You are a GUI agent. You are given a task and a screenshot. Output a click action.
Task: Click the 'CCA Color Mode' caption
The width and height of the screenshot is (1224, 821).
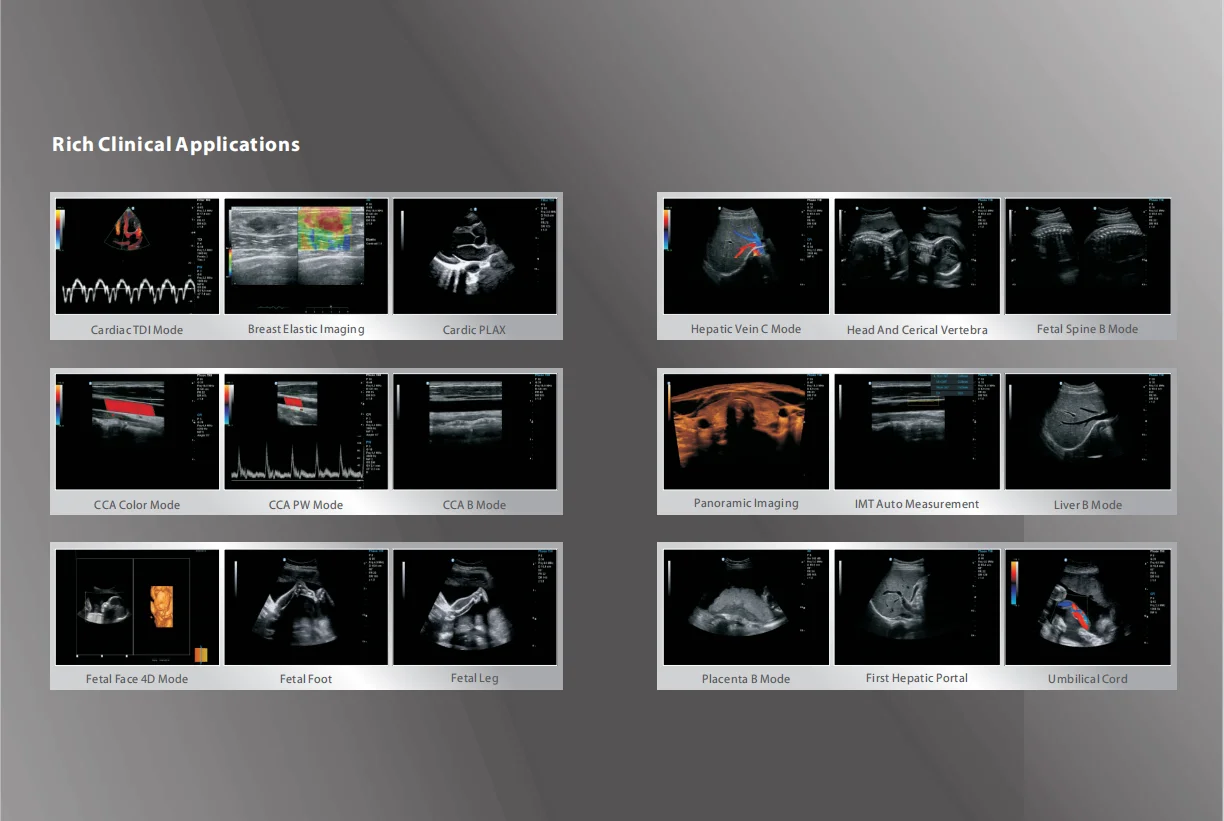tap(137, 505)
